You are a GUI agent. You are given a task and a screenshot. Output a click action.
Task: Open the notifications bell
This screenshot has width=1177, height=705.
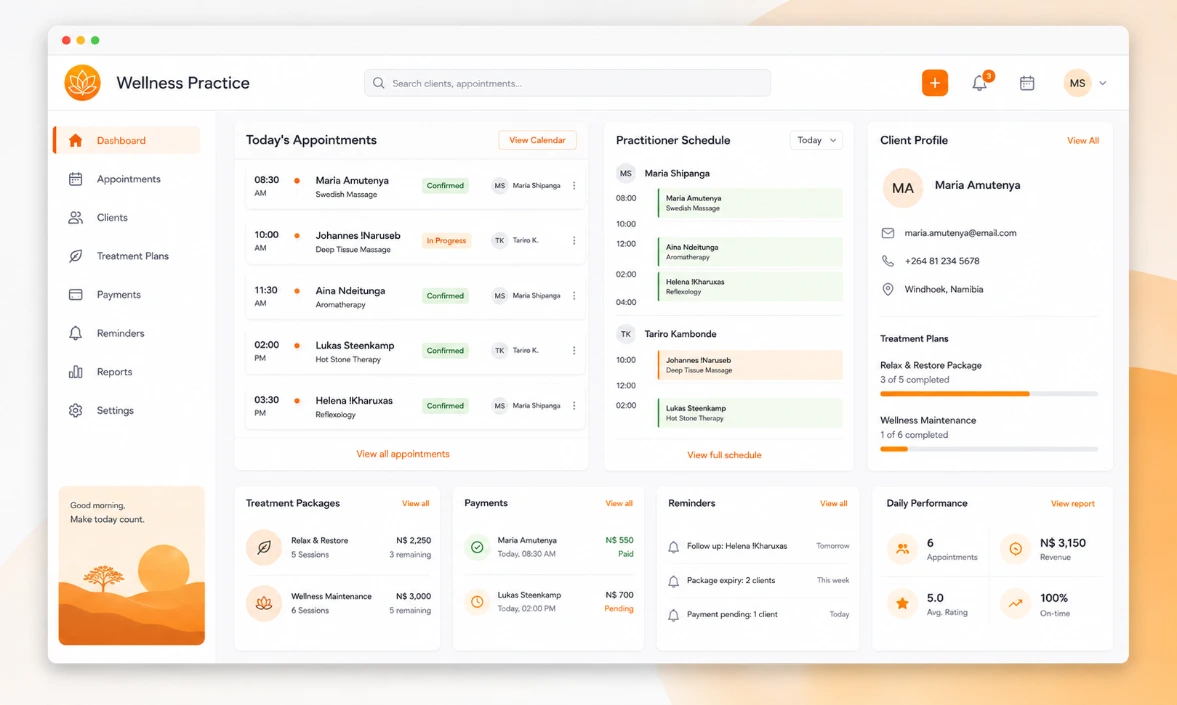click(980, 83)
